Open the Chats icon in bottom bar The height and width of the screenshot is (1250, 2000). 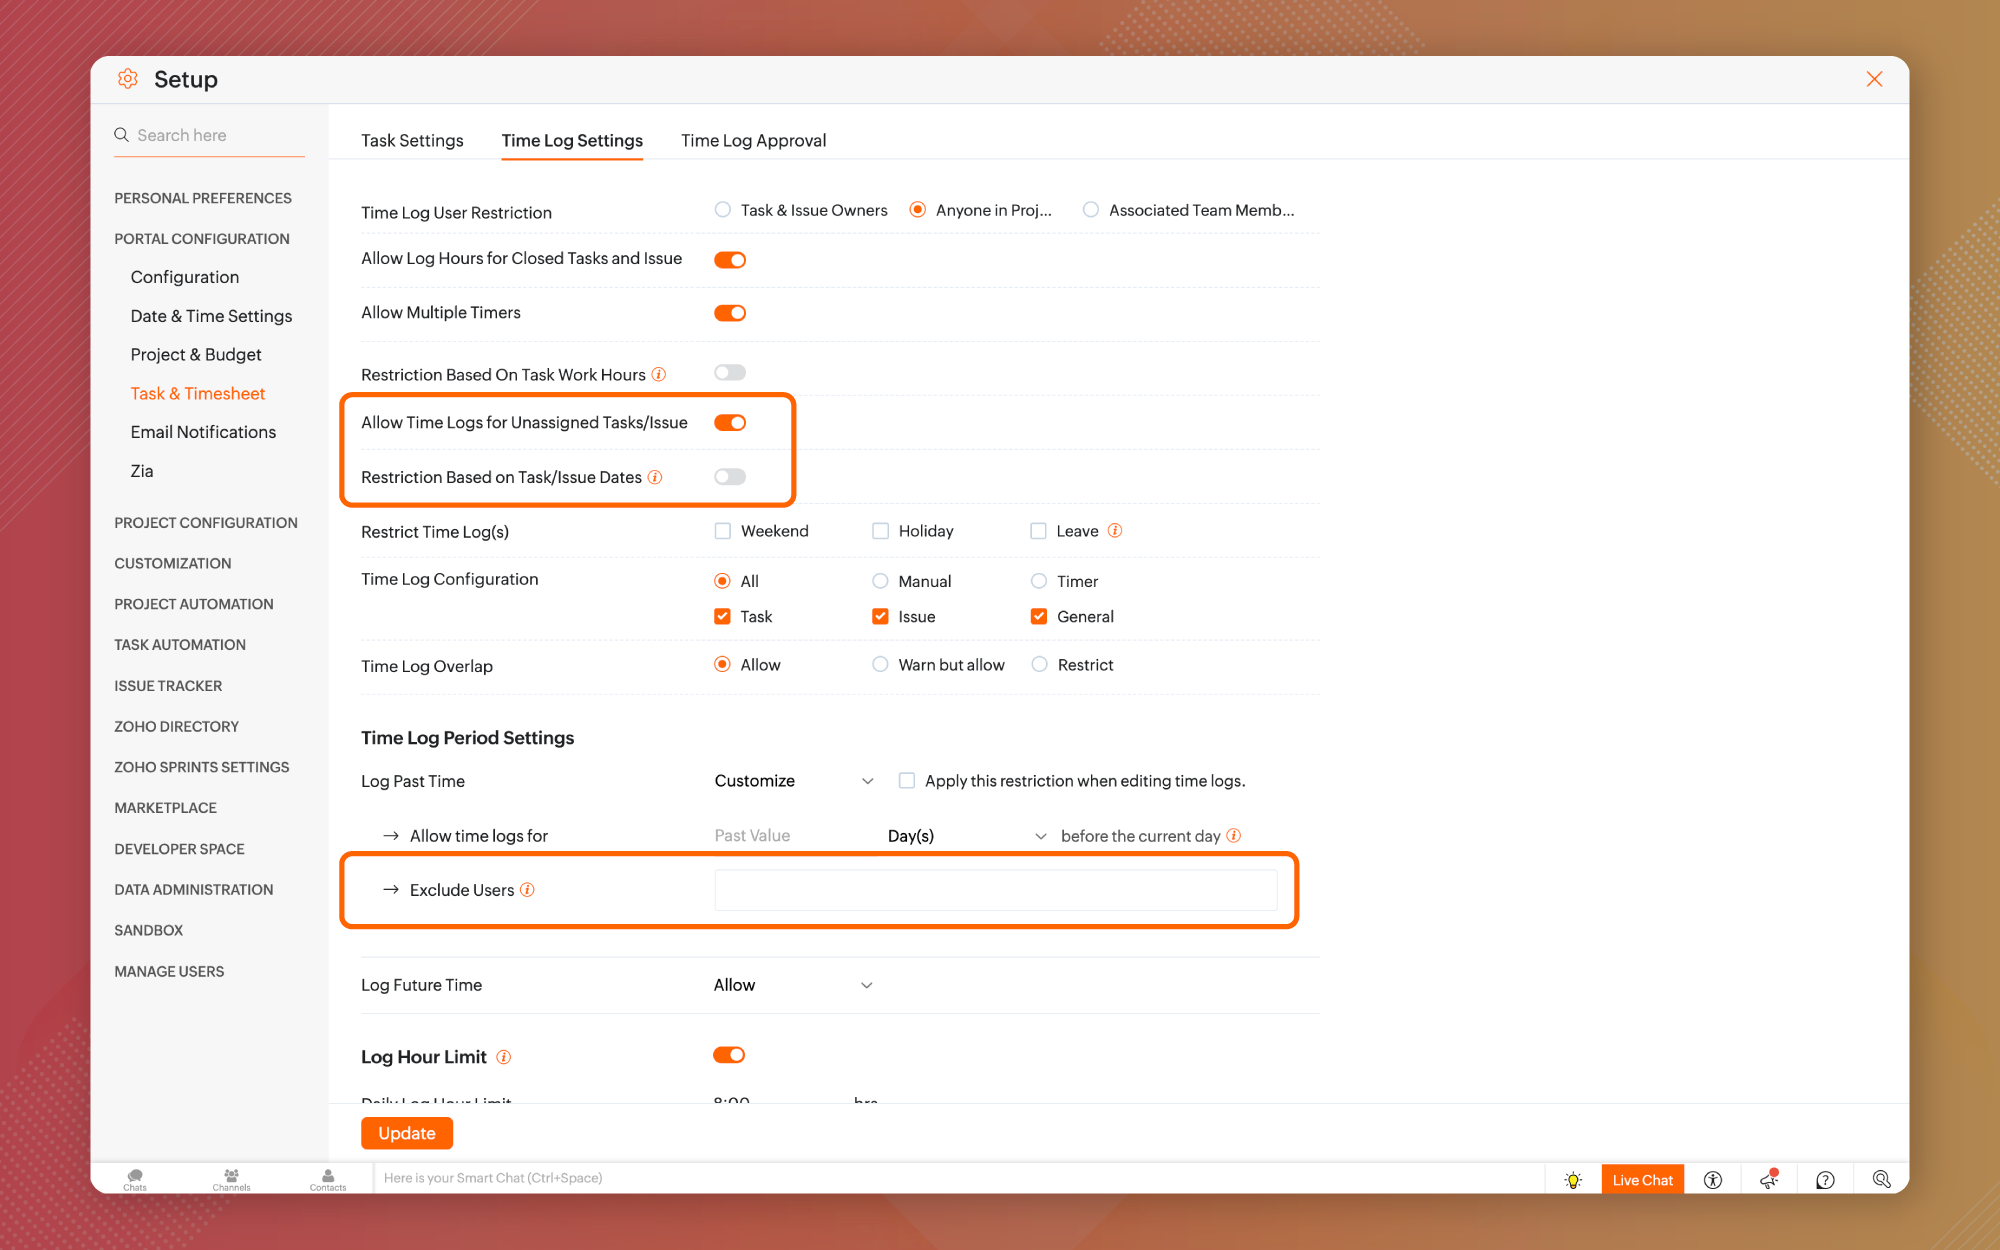pos(135,1179)
